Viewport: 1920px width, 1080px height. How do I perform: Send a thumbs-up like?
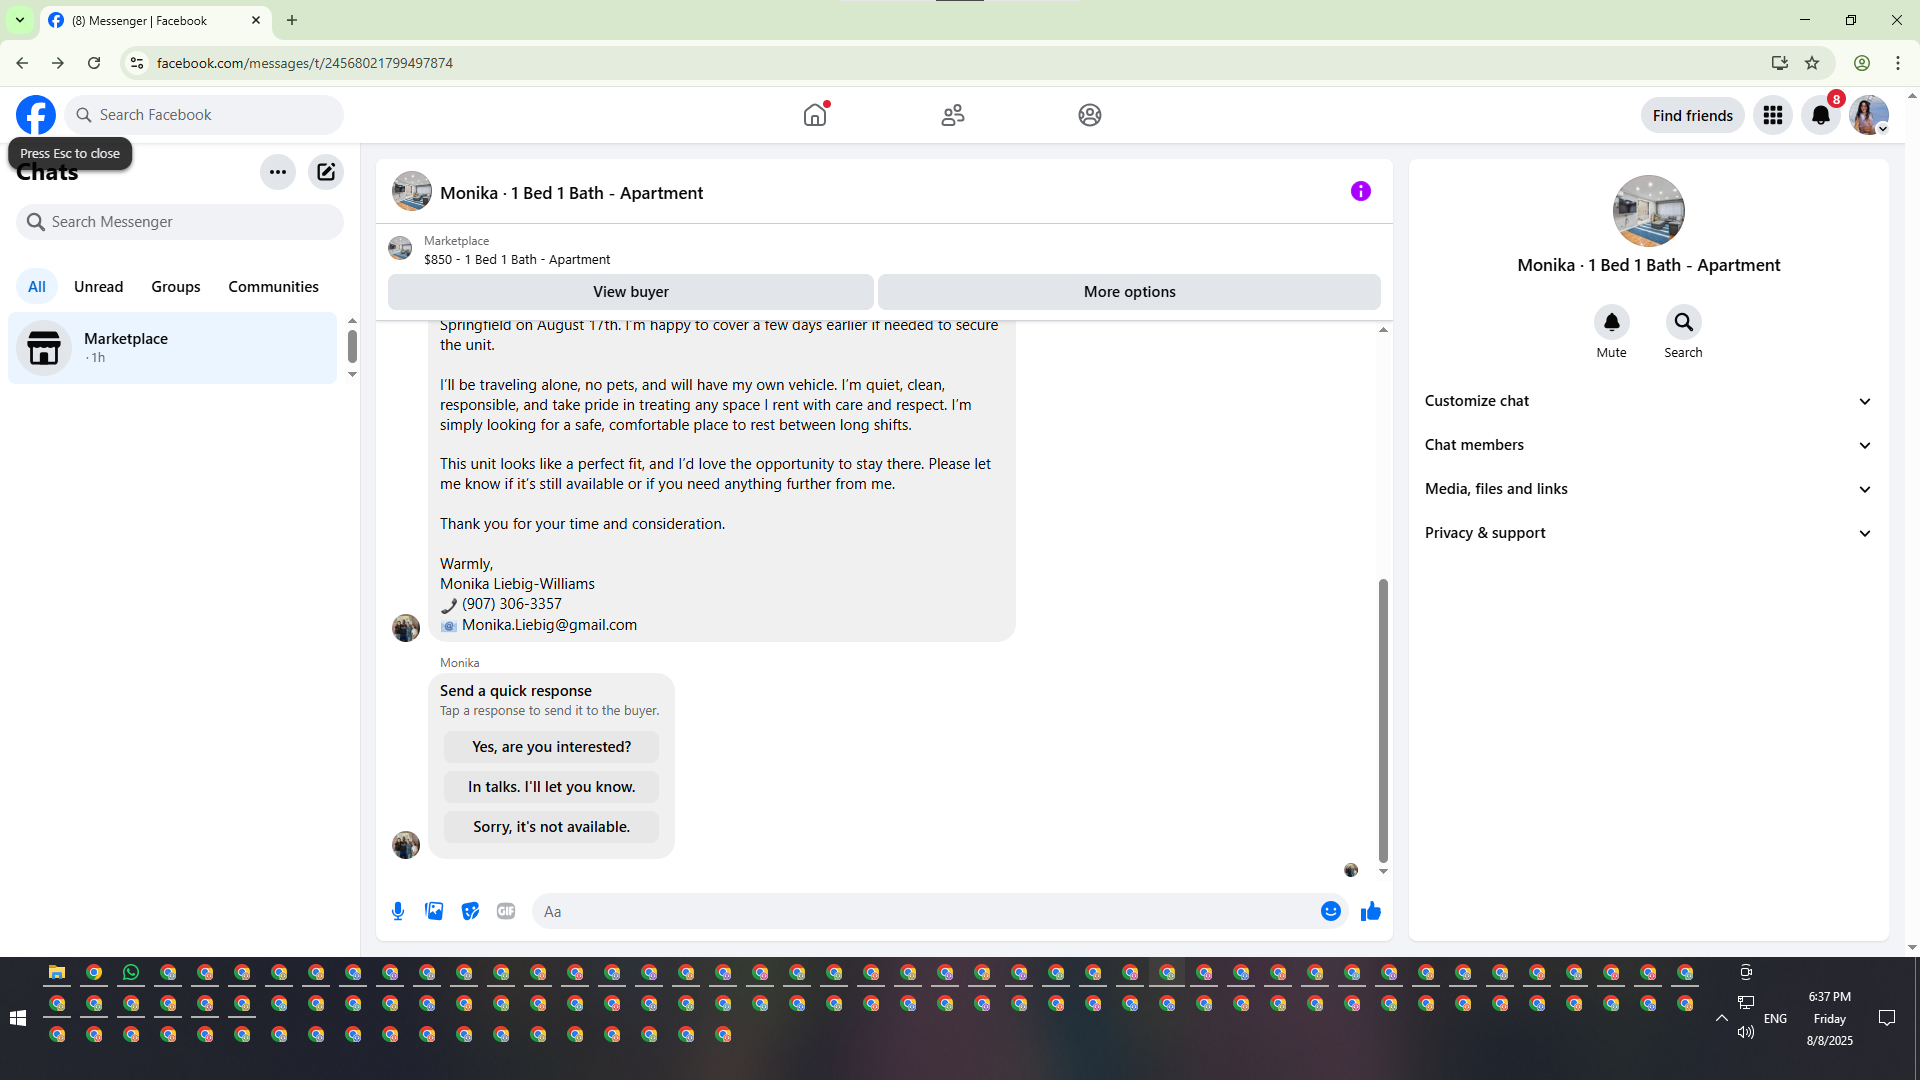(1370, 911)
